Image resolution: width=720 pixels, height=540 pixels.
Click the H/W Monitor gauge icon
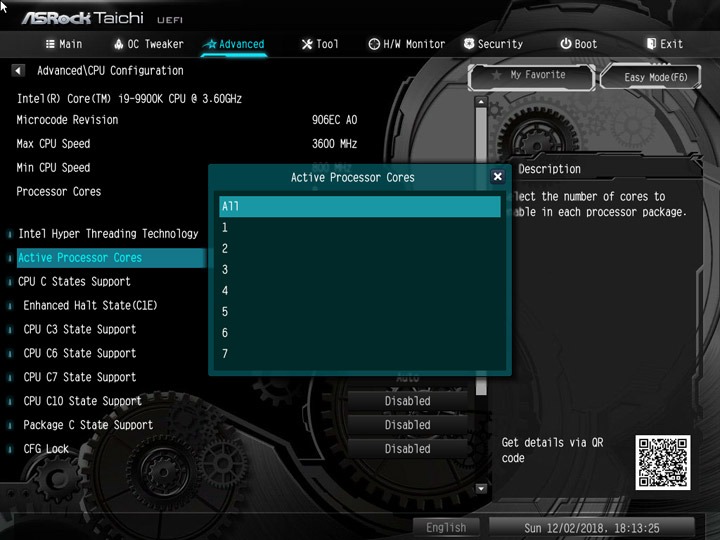[x=374, y=44]
